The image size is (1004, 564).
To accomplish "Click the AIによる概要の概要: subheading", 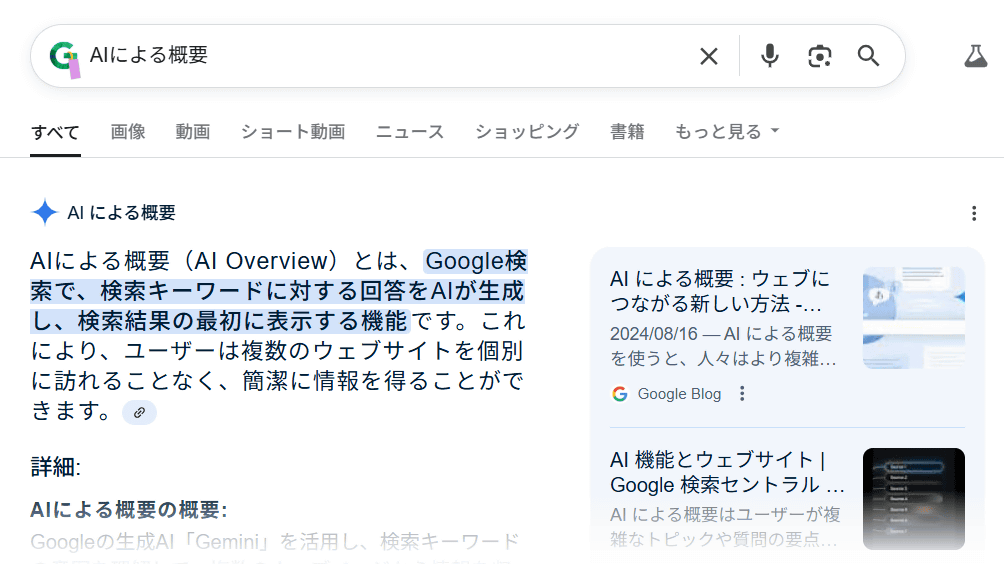I will (129, 510).
